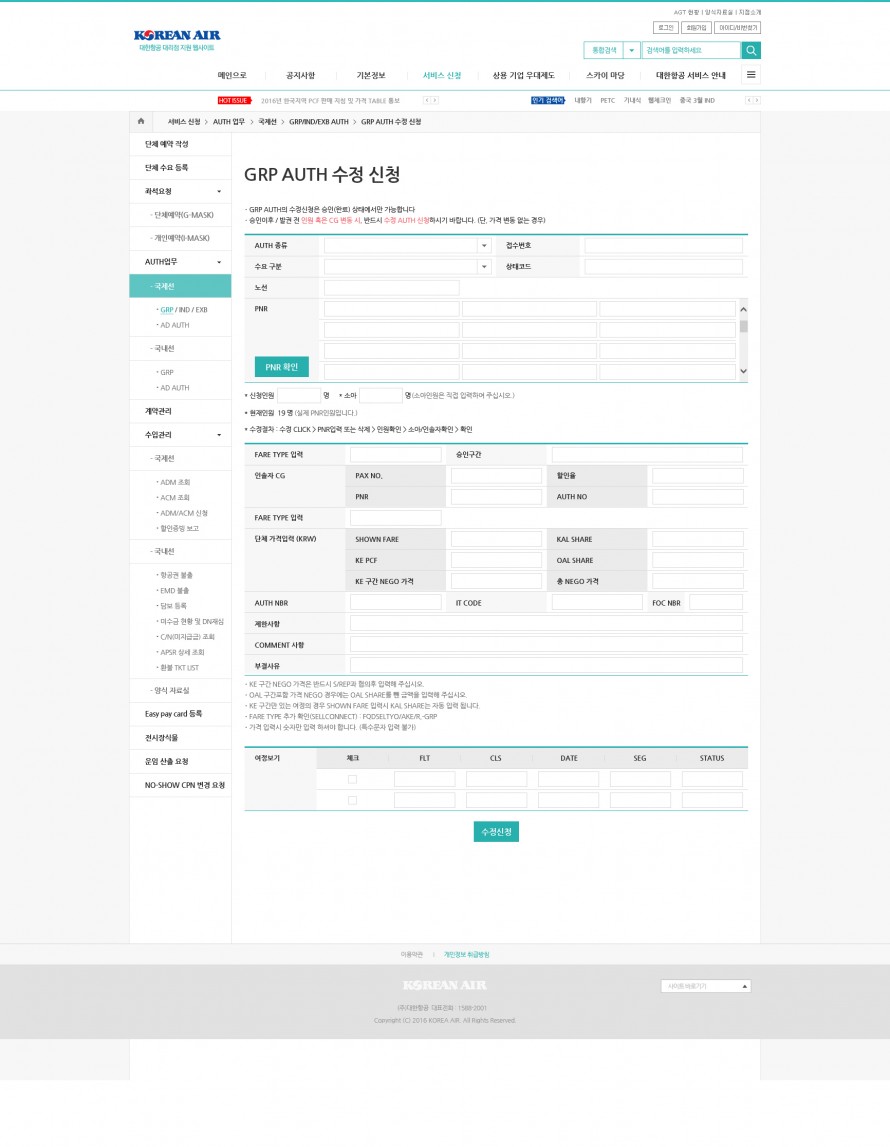Open the 통합검색 search category dropdown
The height and width of the screenshot is (1147, 890).
tap(631, 50)
